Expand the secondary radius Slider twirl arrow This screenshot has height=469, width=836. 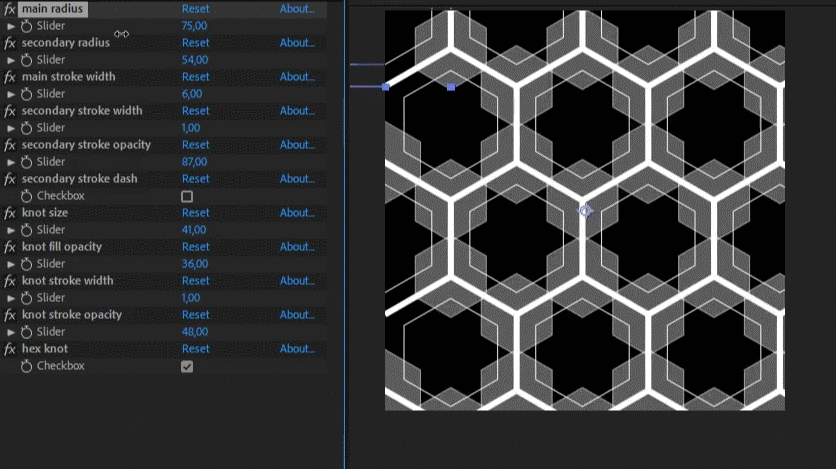tap(11, 60)
